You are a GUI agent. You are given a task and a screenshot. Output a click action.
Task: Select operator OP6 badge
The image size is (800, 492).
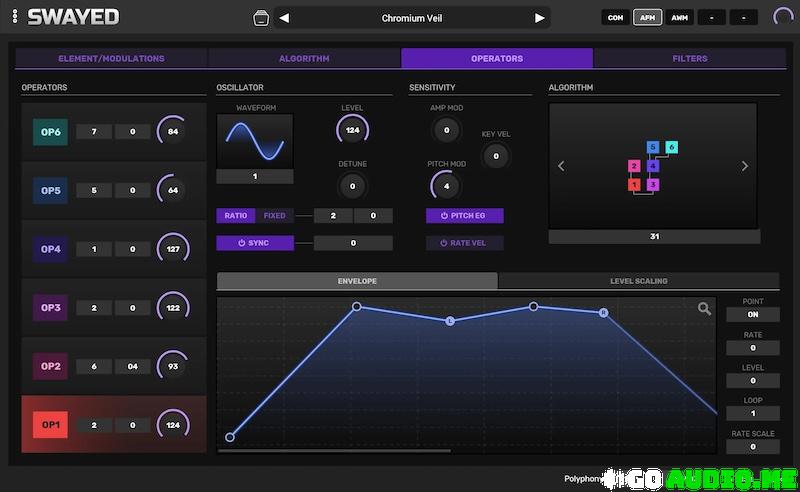click(x=50, y=132)
